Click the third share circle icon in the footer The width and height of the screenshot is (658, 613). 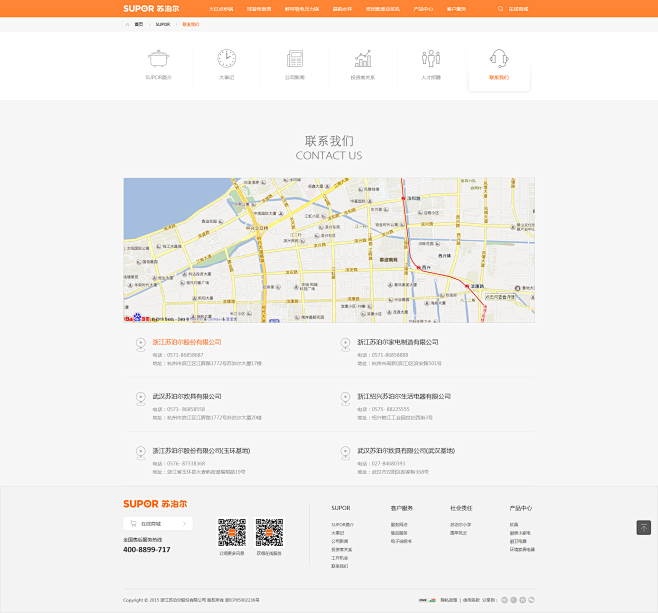click(x=522, y=600)
